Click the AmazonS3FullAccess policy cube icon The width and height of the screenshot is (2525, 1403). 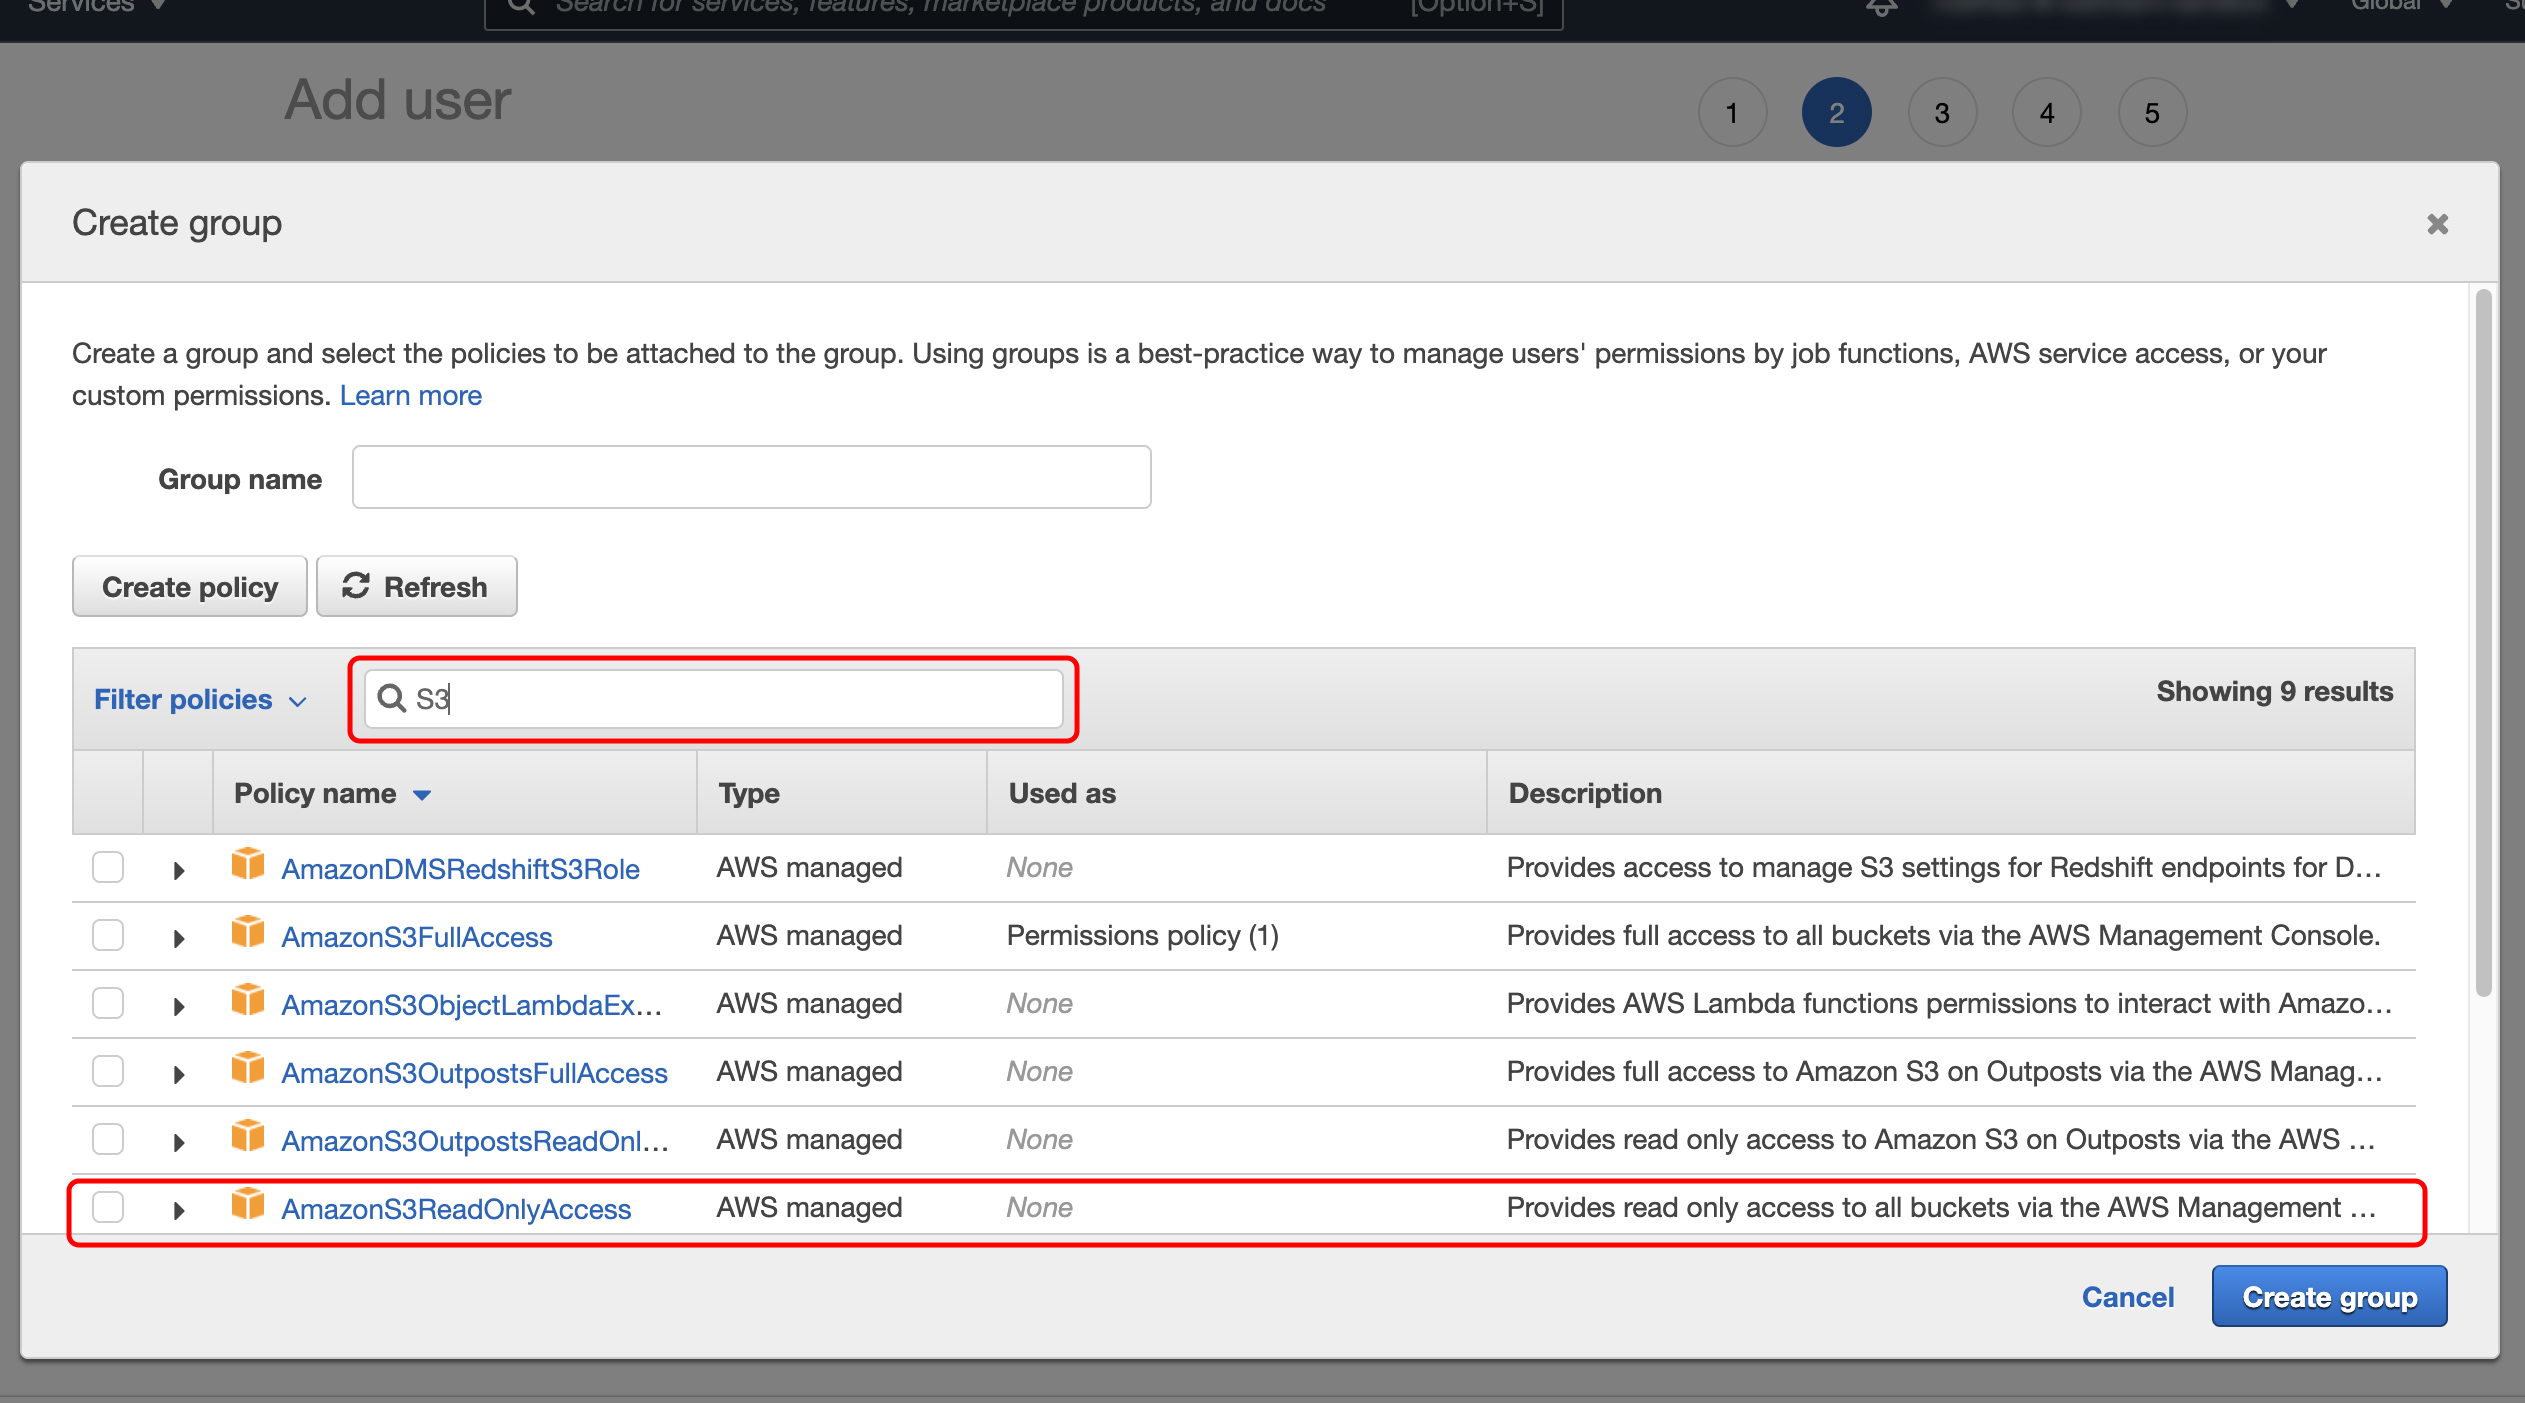pyautogui.click(x=248, y=932)
